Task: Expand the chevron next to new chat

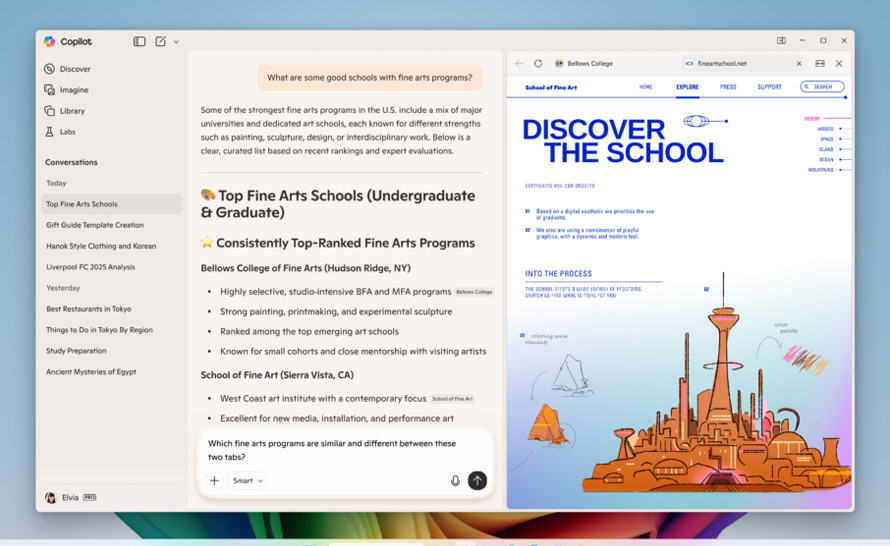Action: 176,42
